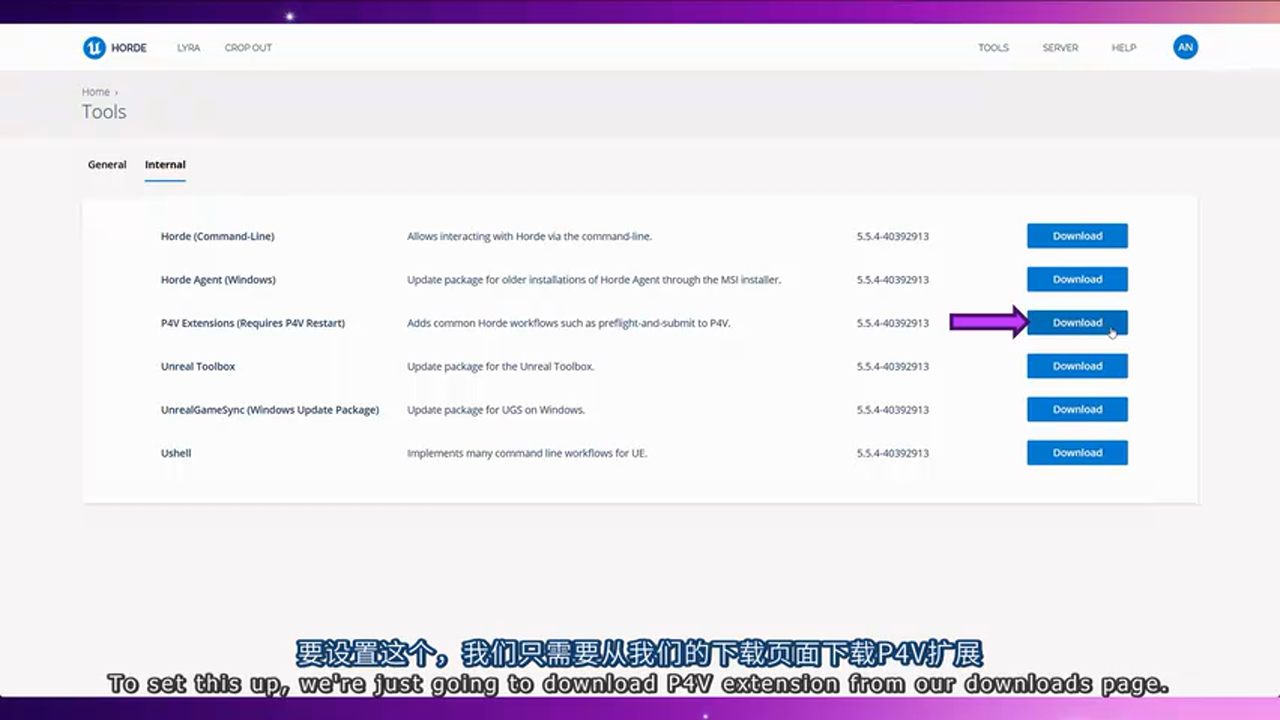Click the Tools page heading
1280x720 pixels.
(104, 112)
